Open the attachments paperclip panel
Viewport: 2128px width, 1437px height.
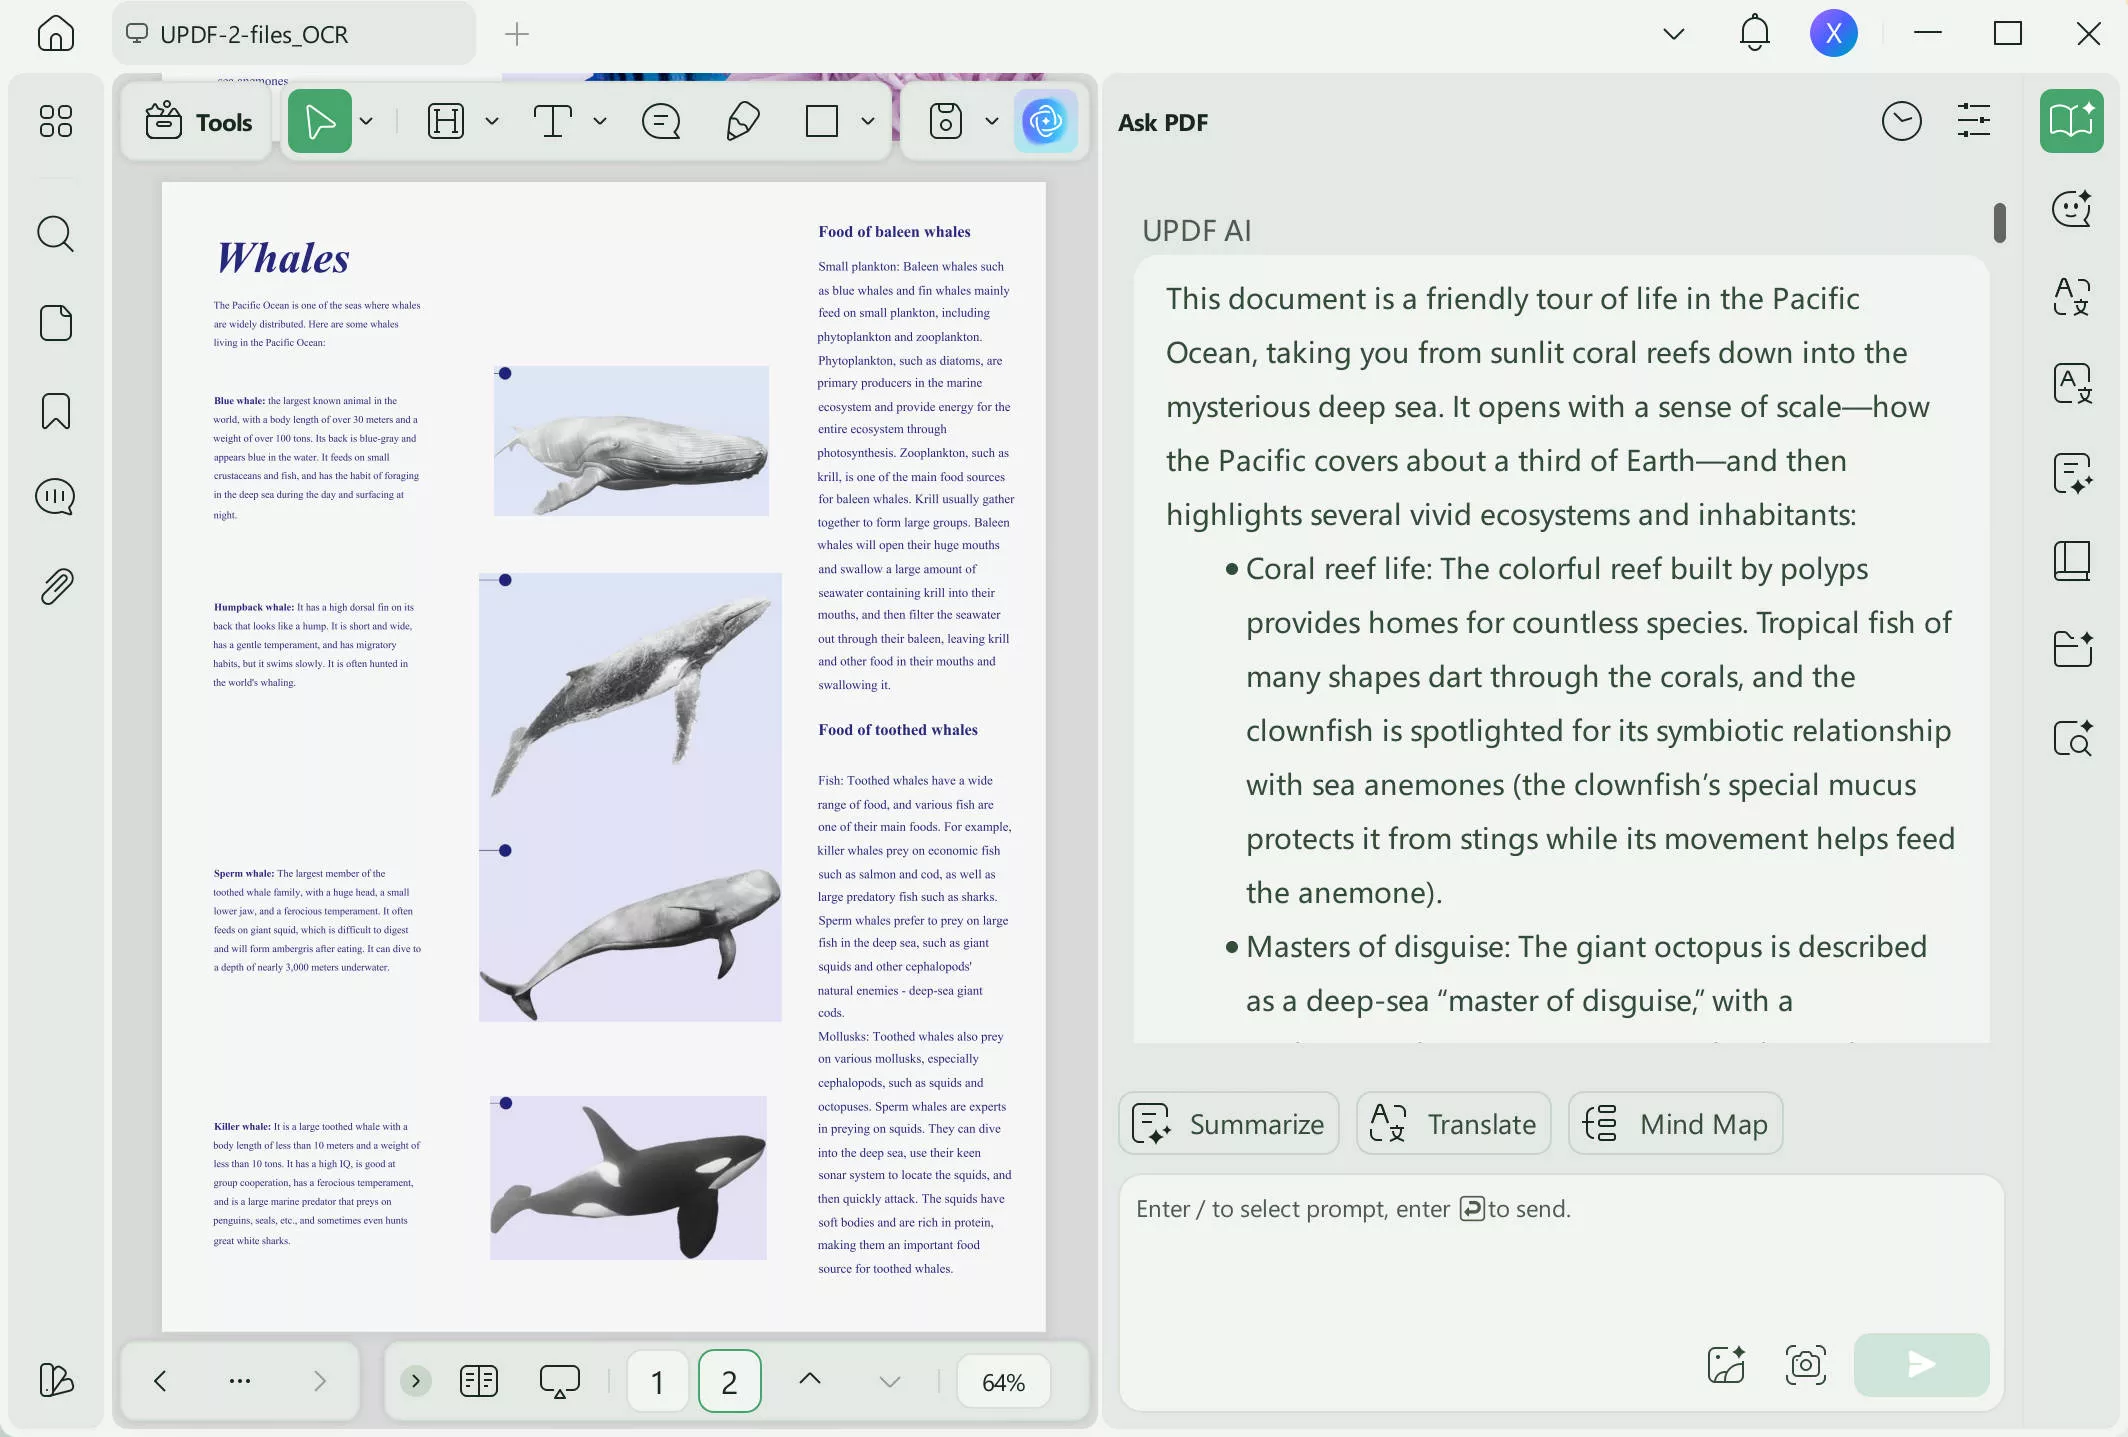[55, 587]
